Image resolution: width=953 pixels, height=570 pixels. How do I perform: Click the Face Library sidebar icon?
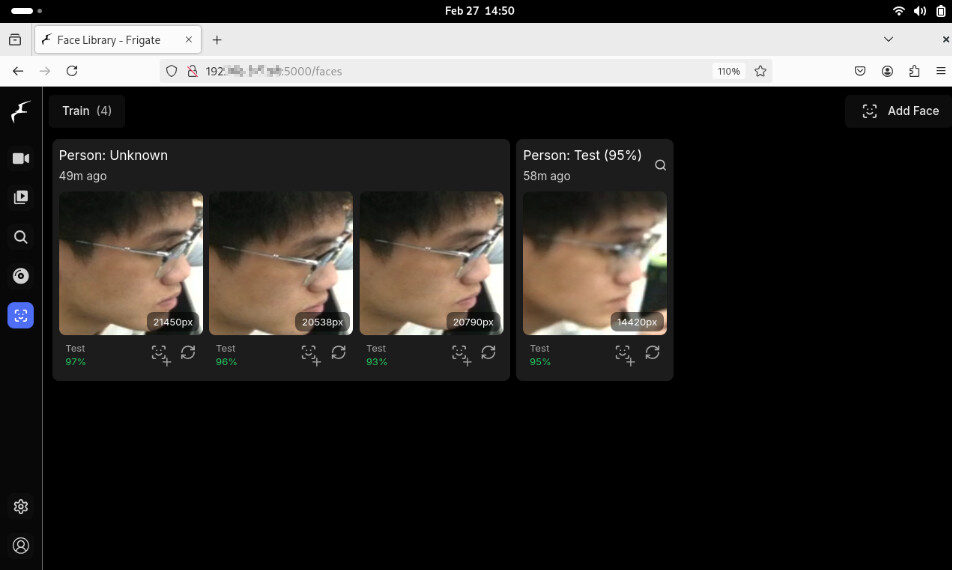point(21,315)
